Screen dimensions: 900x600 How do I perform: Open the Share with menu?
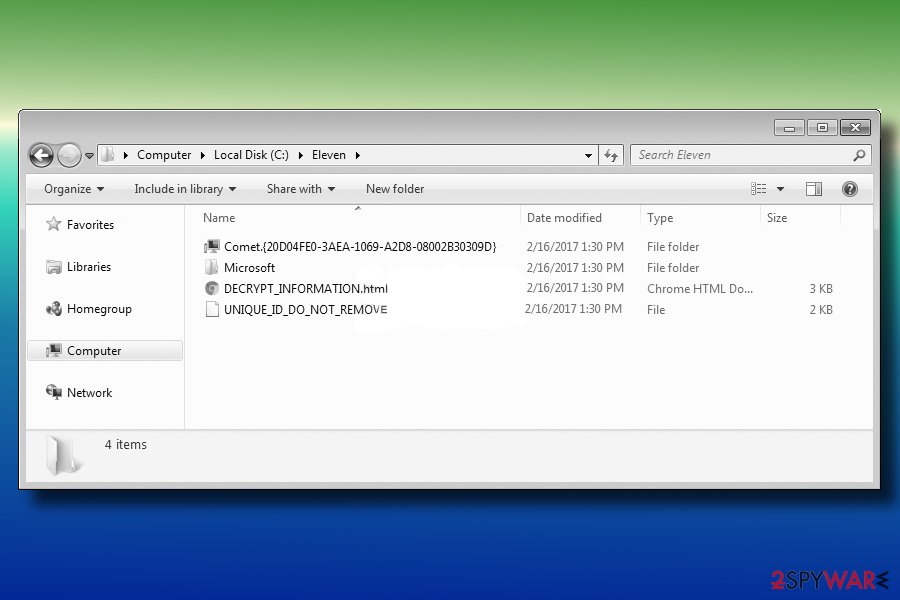click(300, 189)
